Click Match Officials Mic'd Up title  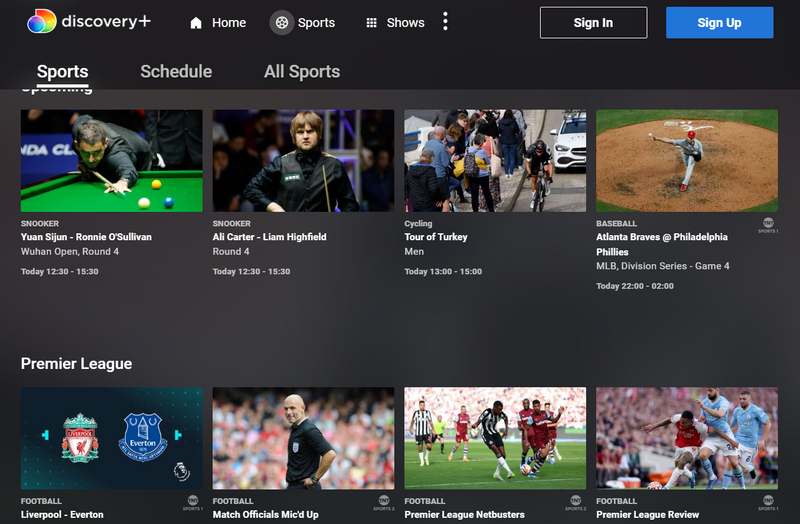tap(265, 514)
